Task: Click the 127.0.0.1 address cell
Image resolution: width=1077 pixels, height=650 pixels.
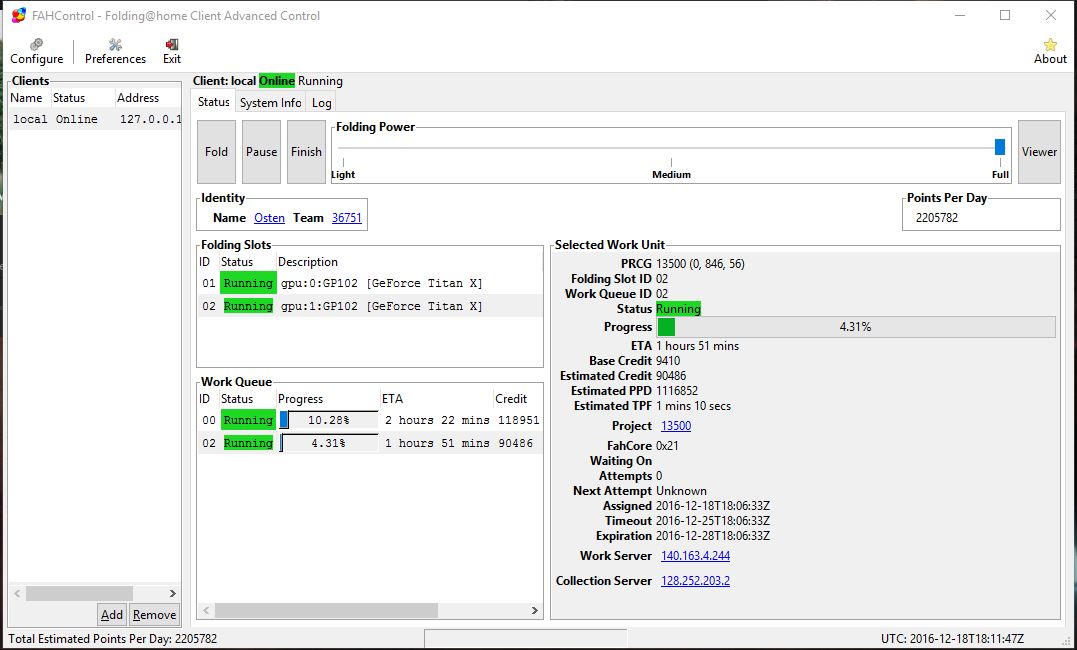Action: click(150, 119)
